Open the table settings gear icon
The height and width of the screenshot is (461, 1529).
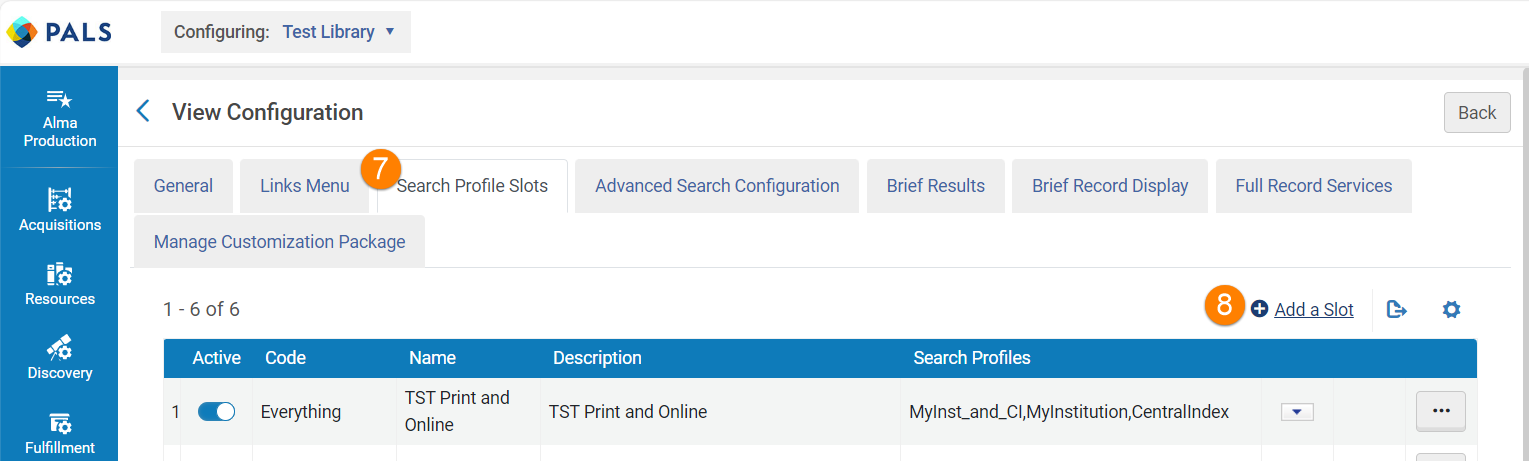click(1451, 310)
